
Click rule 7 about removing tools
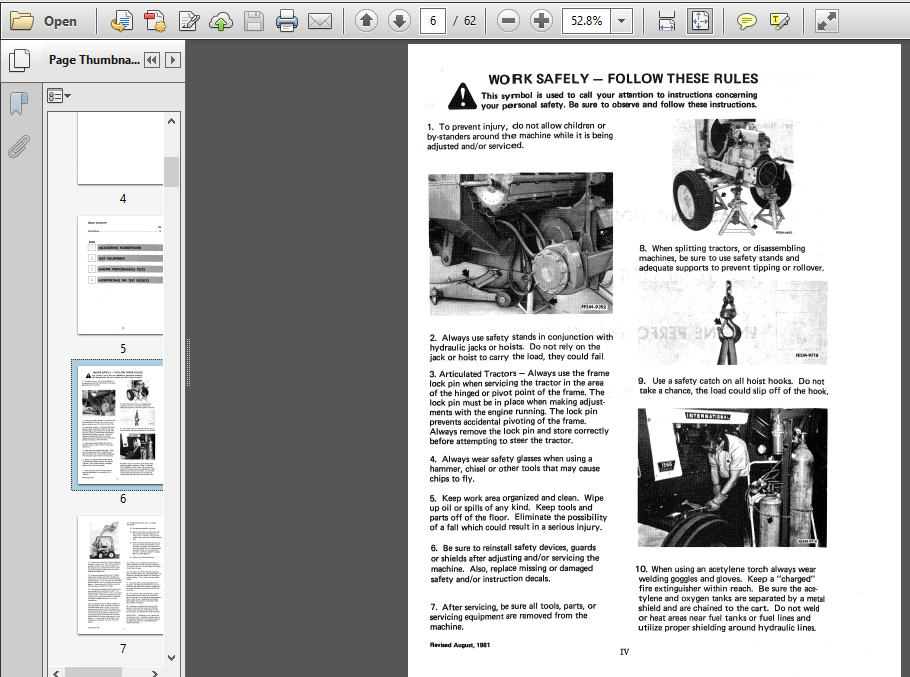tap(512, 617)
